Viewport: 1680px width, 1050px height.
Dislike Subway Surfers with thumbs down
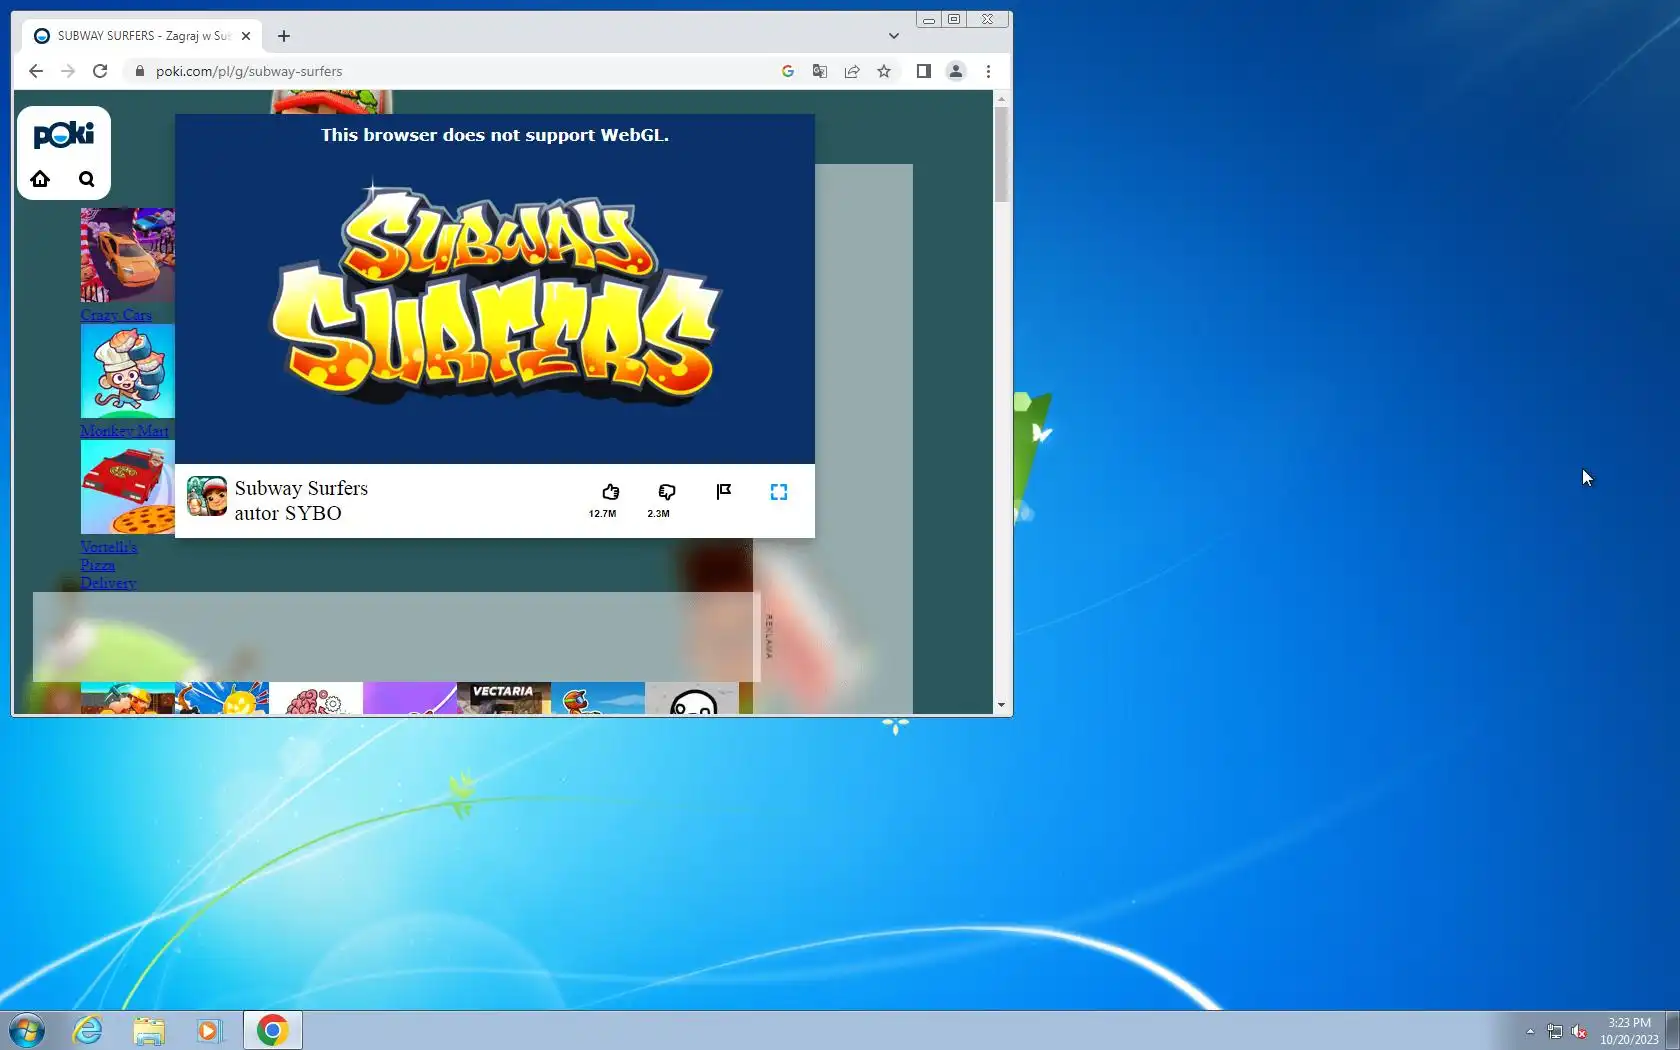(x=667, y=492)
